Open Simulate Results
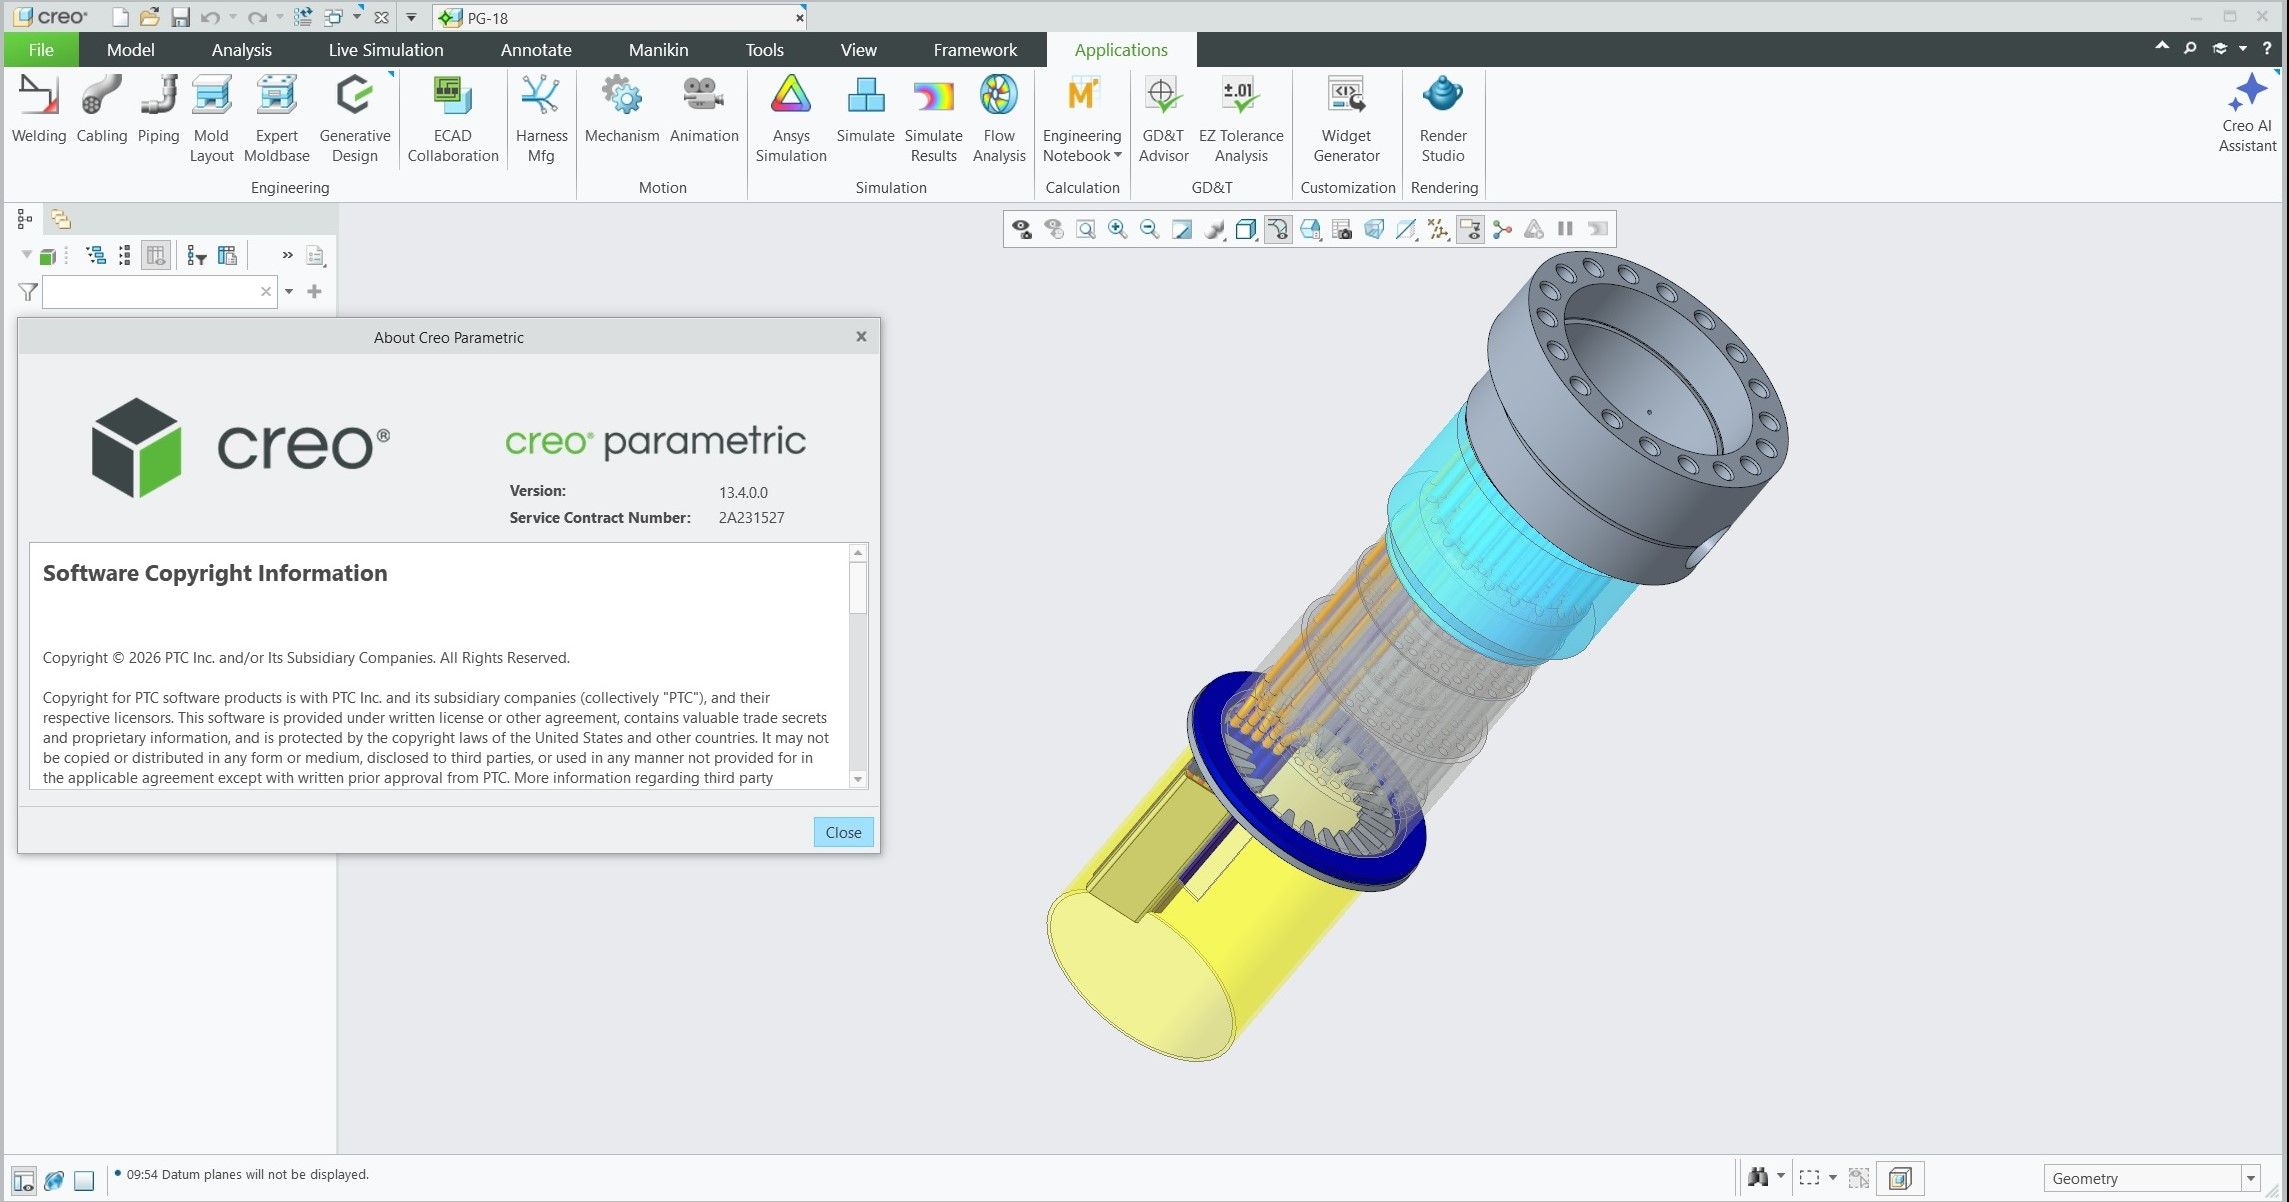This screenshot has width=2289, height=1202. click(933, 120)
